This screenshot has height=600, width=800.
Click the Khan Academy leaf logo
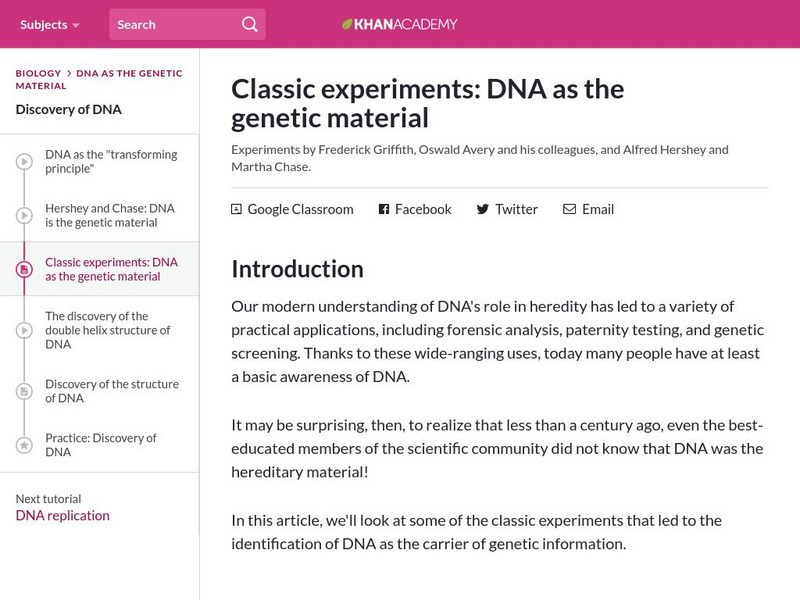[x=347, y=24]
